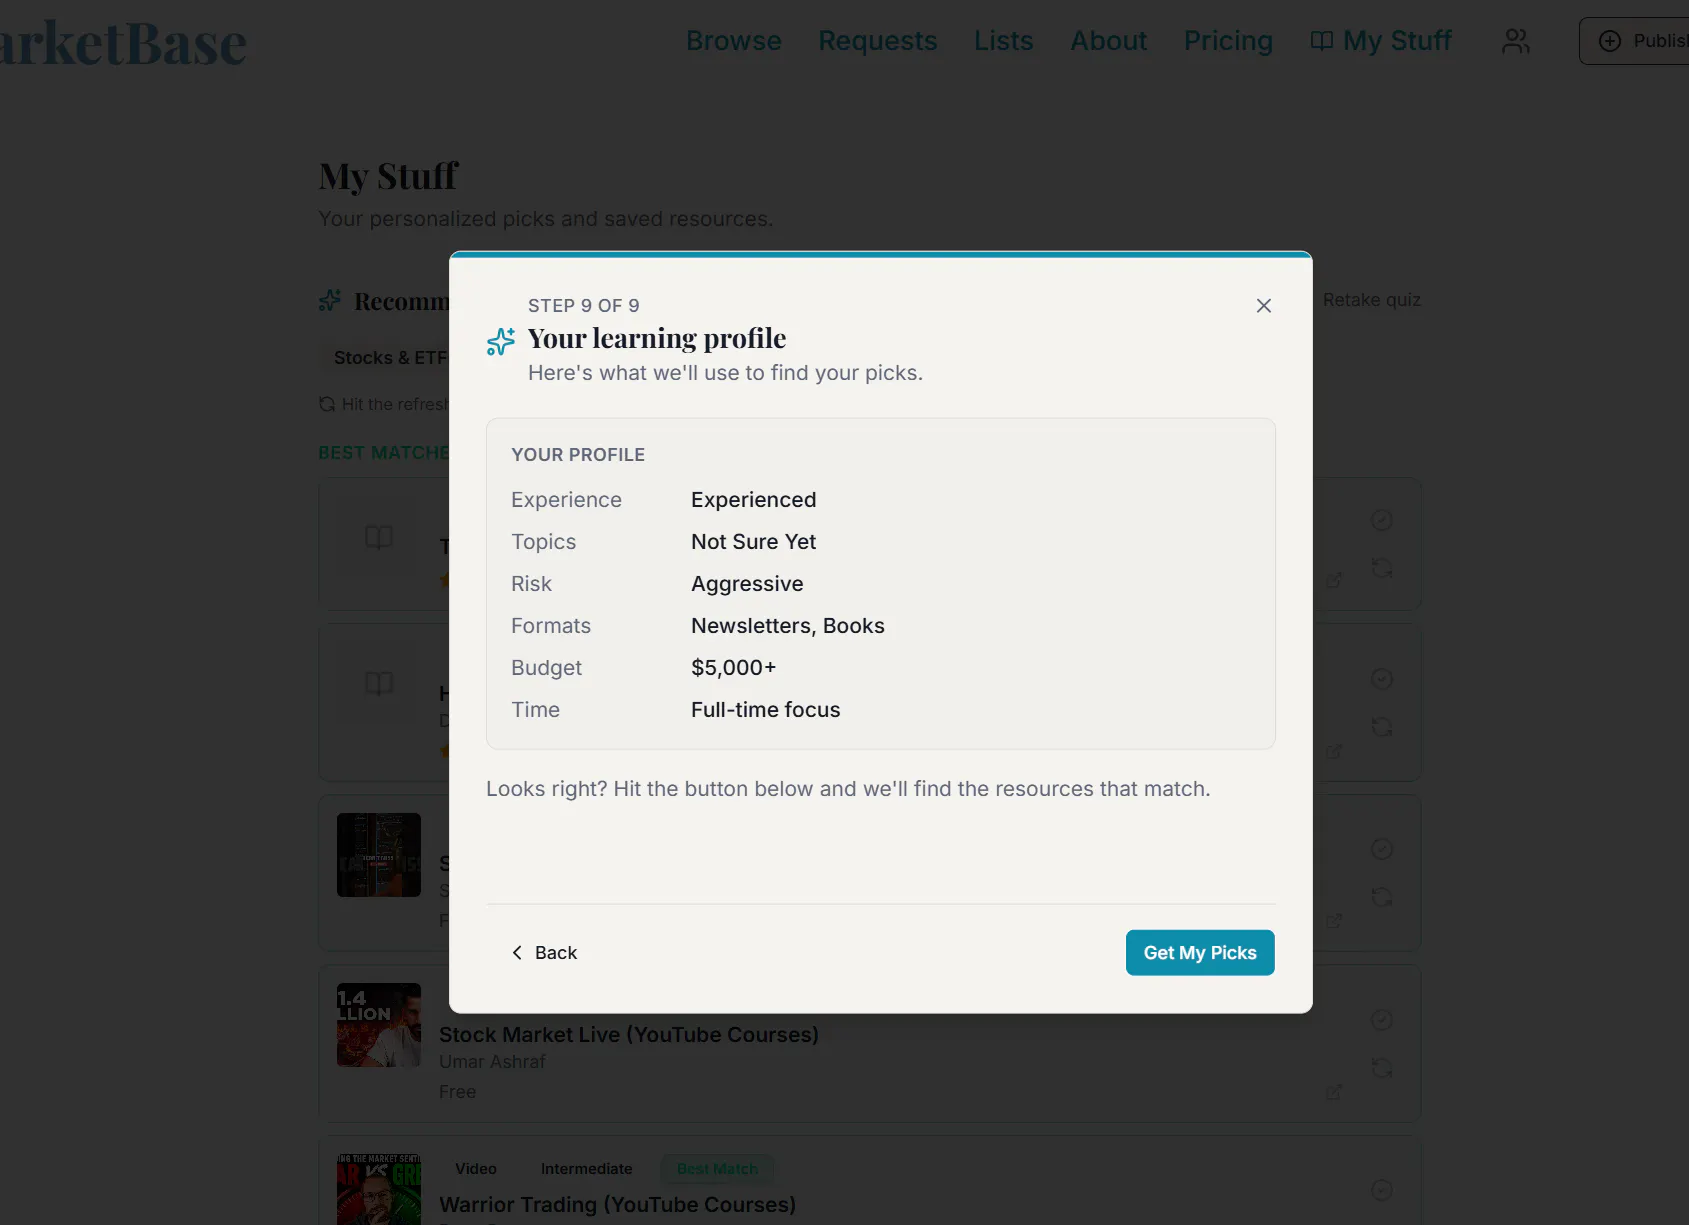Screen dimensions: 1689x1225
Task: Click the book icon on the first card
Action: (x=379, y=537)
